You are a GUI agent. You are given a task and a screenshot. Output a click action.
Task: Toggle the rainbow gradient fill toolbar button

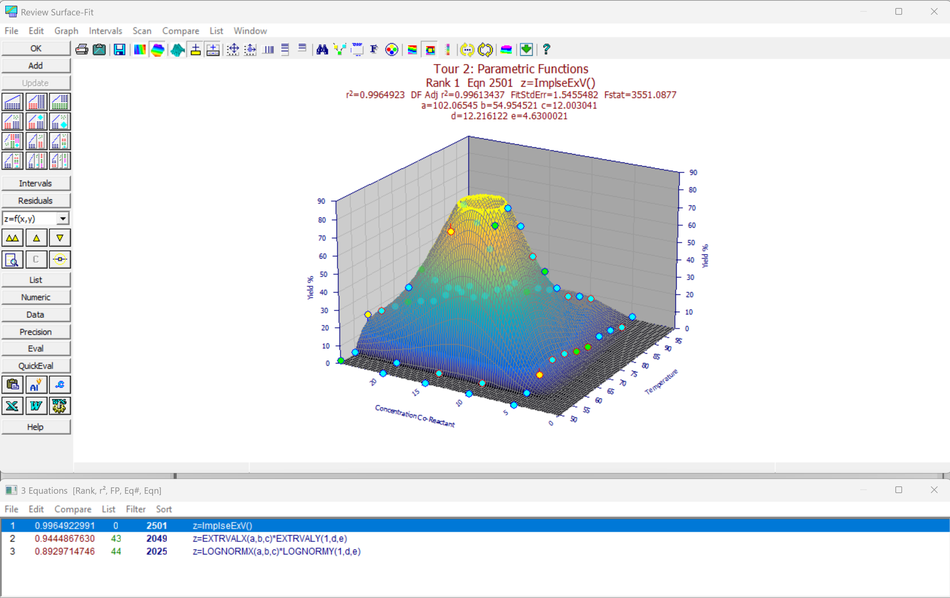point(139,50)
